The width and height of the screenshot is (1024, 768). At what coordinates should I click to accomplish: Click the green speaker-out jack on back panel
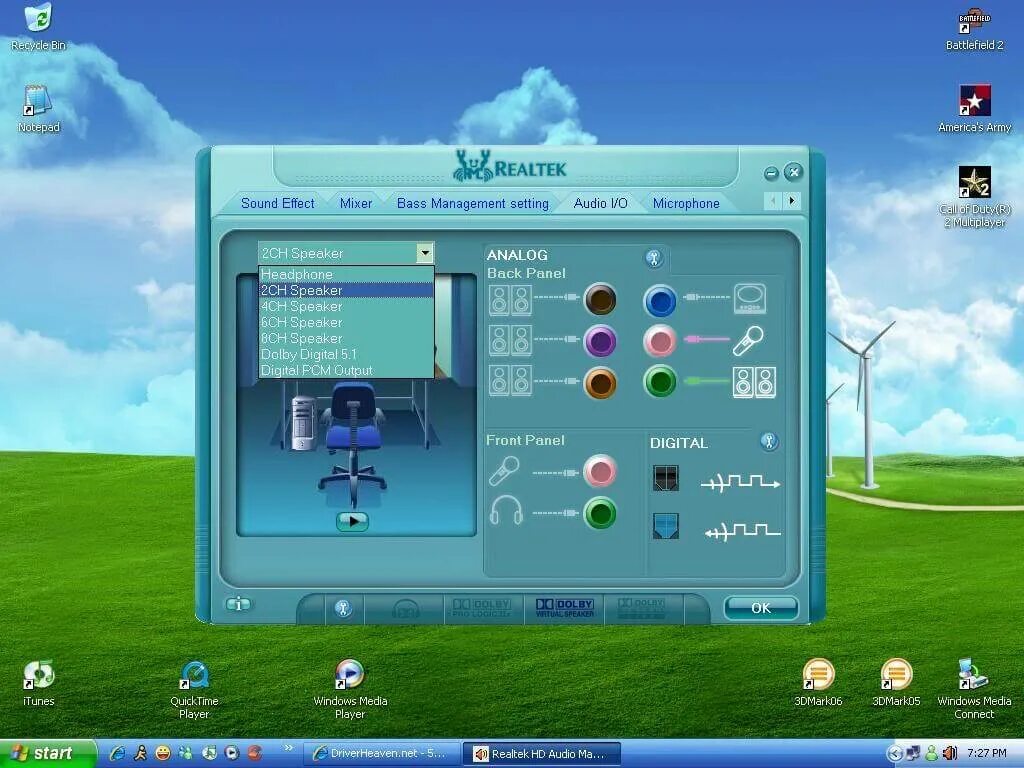coord(660,382)
